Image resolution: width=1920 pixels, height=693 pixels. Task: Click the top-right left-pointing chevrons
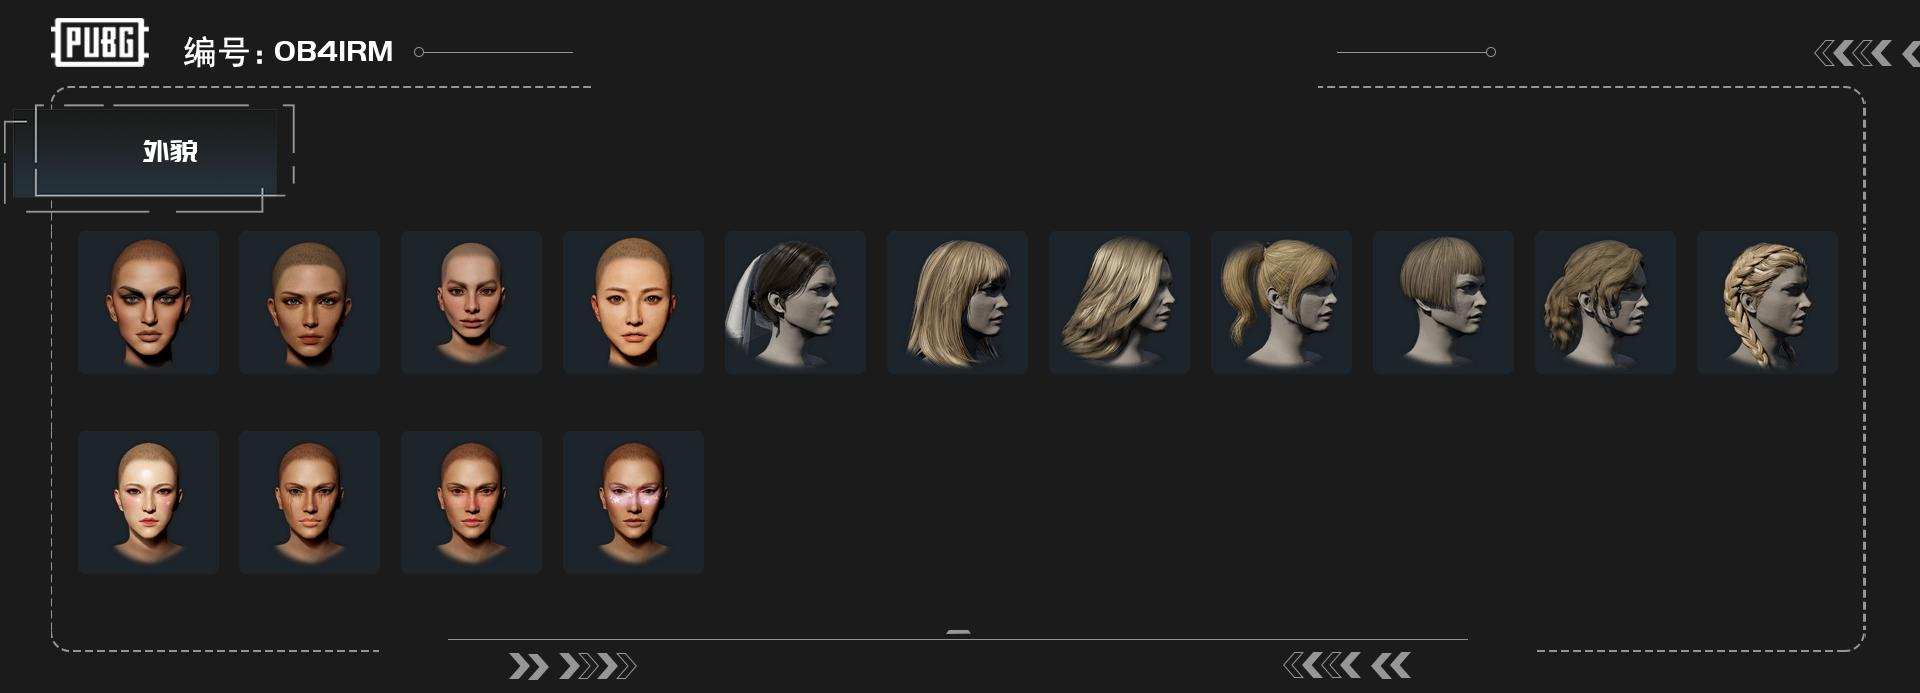click(x=1866, y=53)
